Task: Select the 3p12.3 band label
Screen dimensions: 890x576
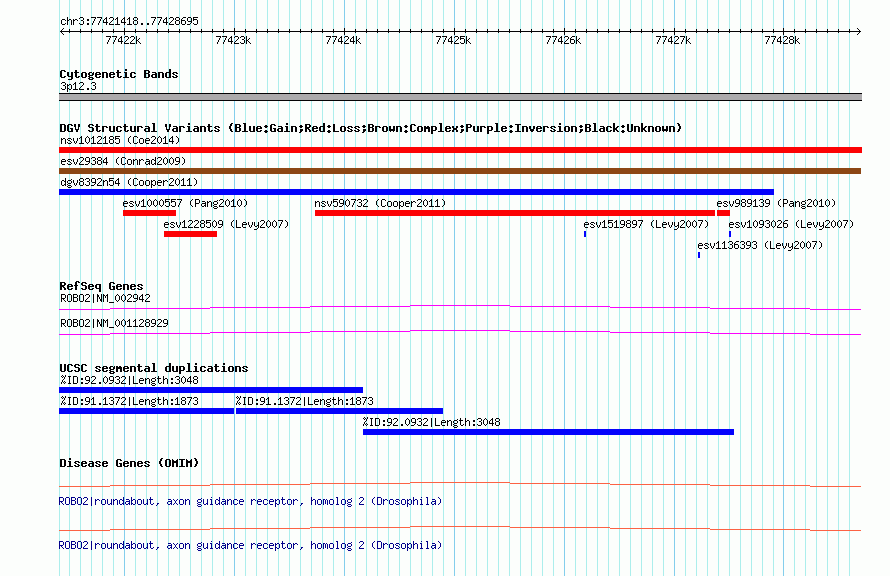Action: click(78, 86)
